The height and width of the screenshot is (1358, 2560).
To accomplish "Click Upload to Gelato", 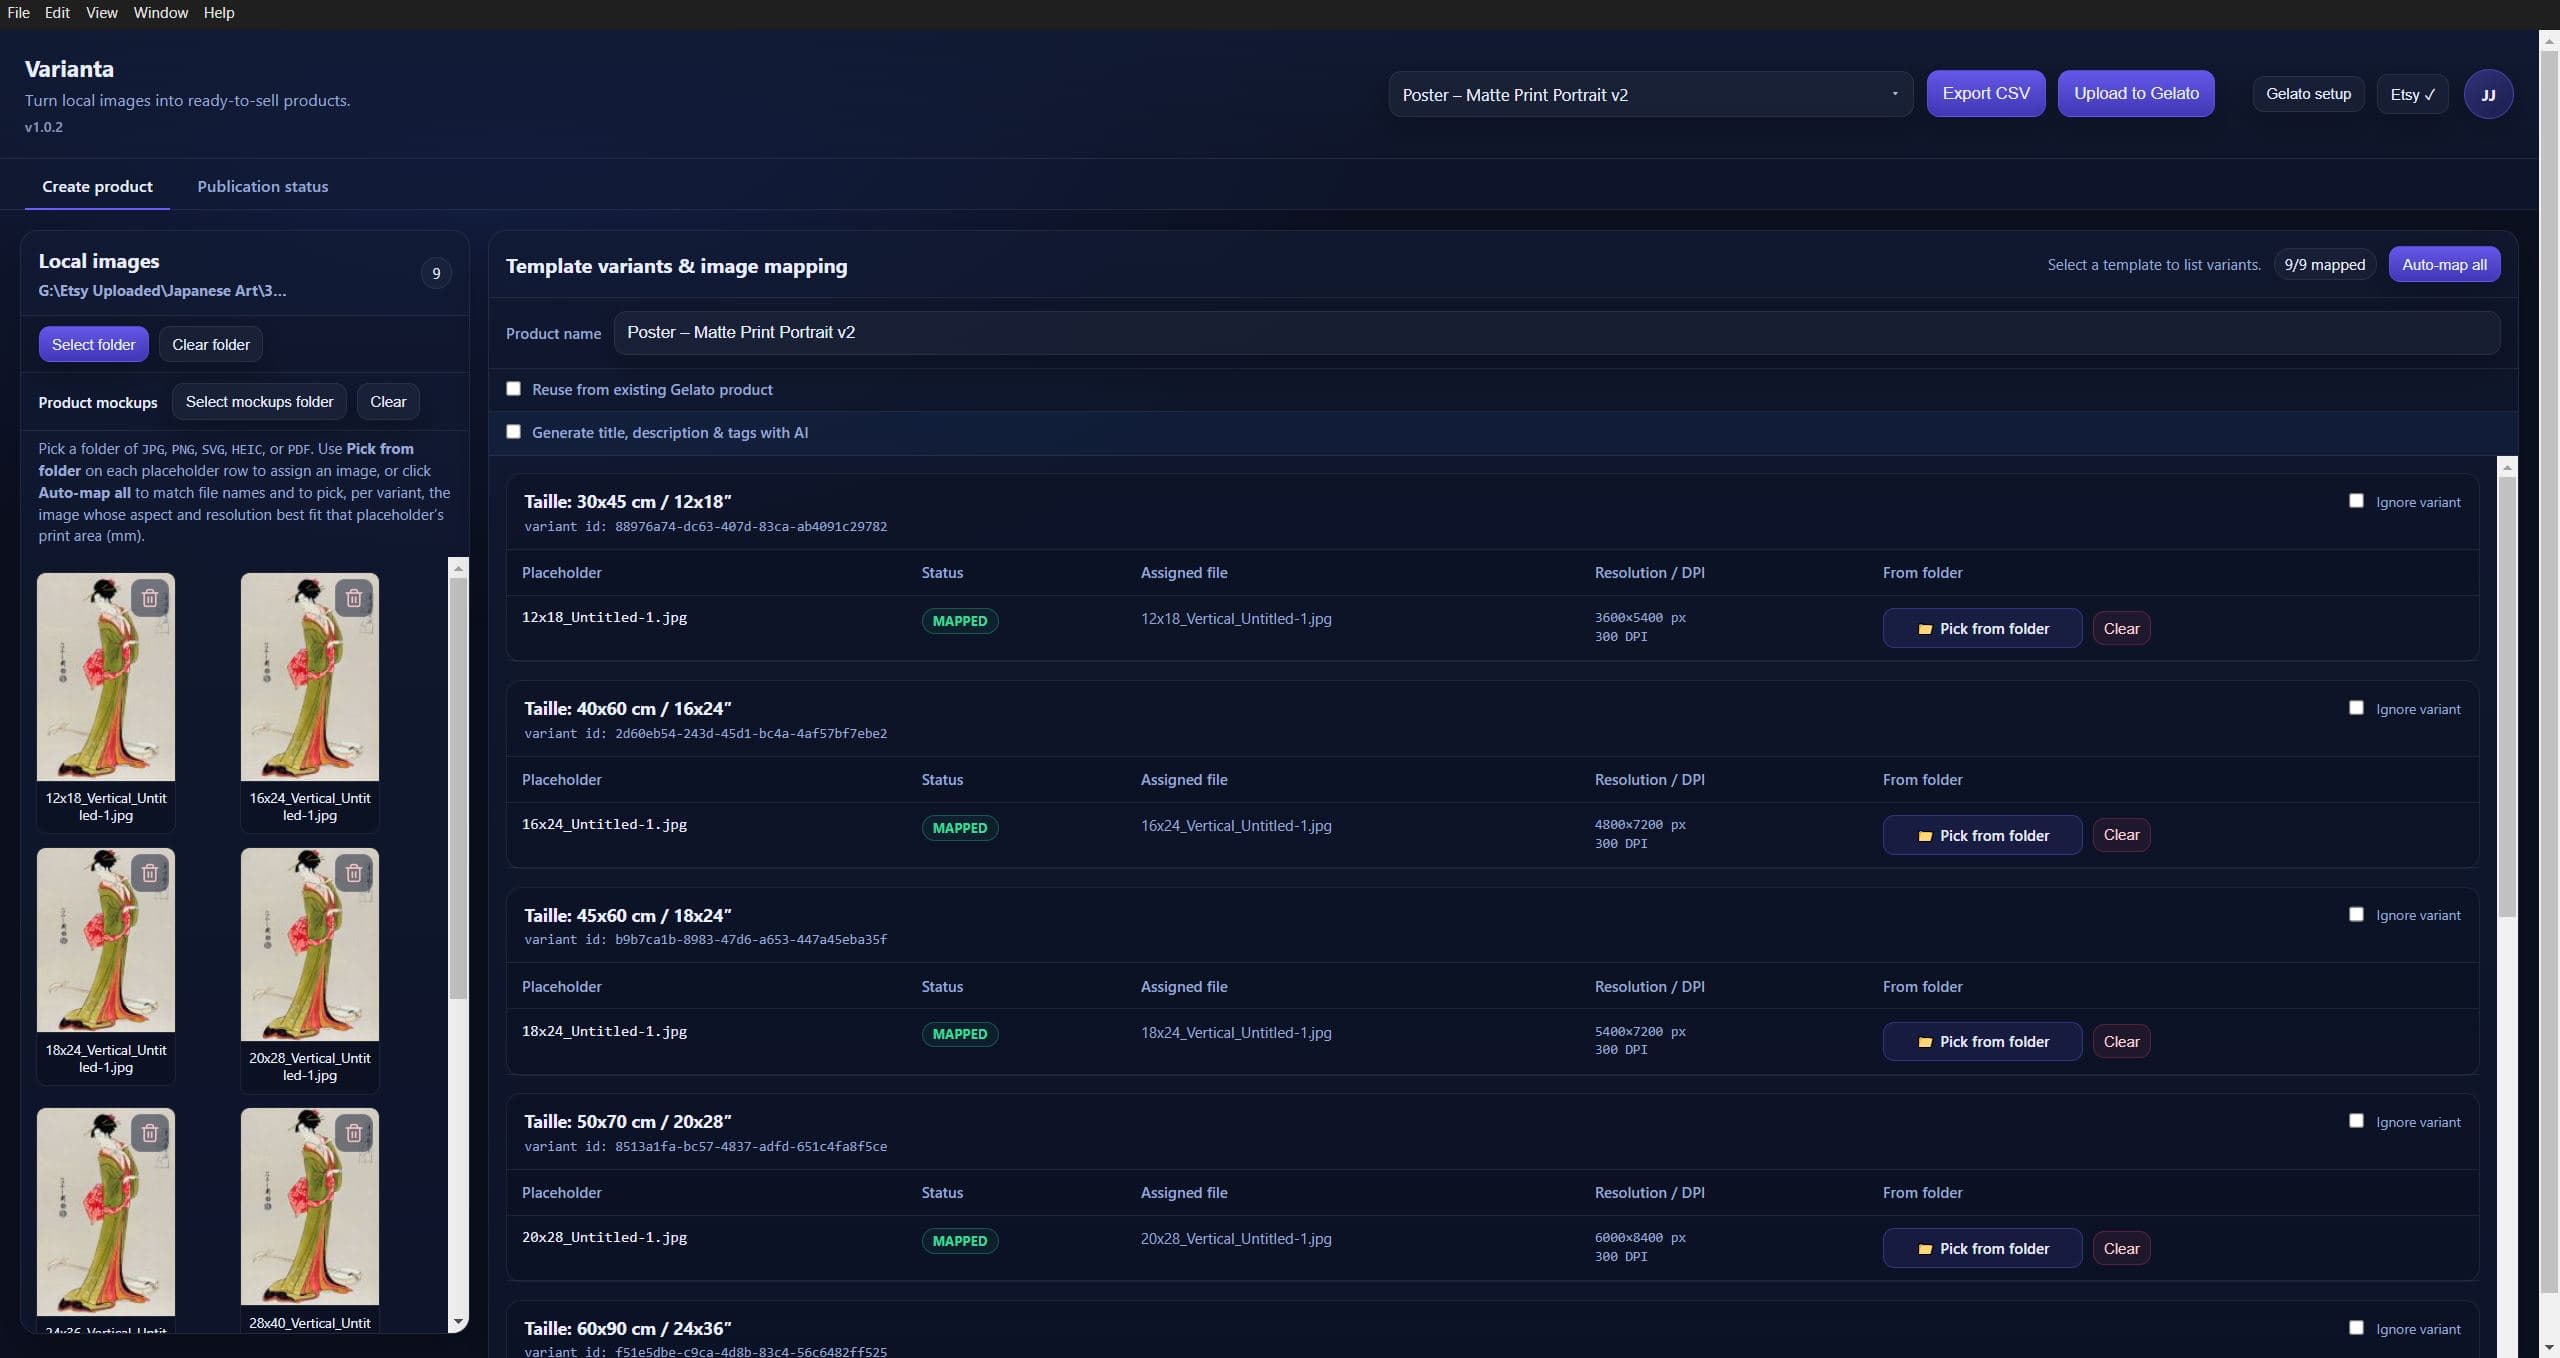I will (2136, 94).
